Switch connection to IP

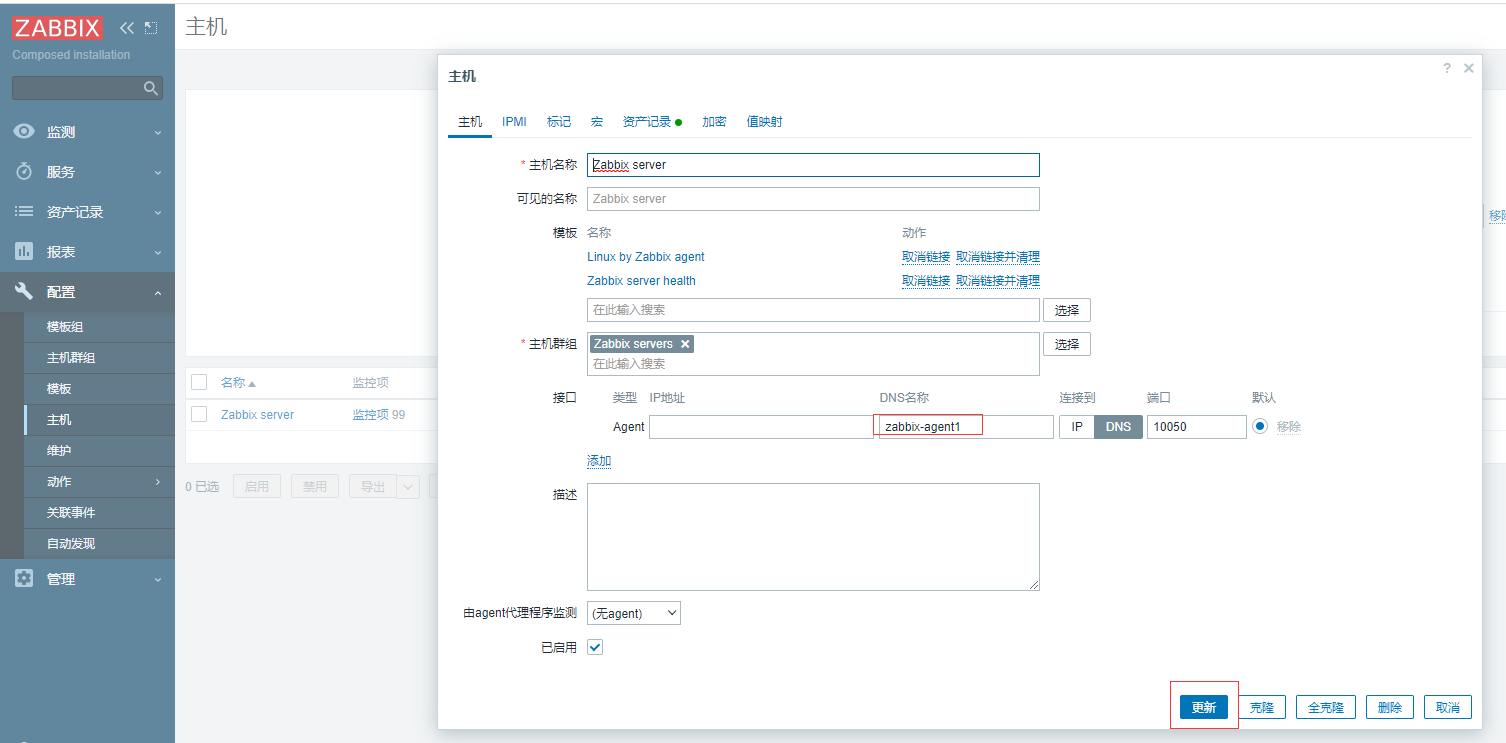[1077, 427]
